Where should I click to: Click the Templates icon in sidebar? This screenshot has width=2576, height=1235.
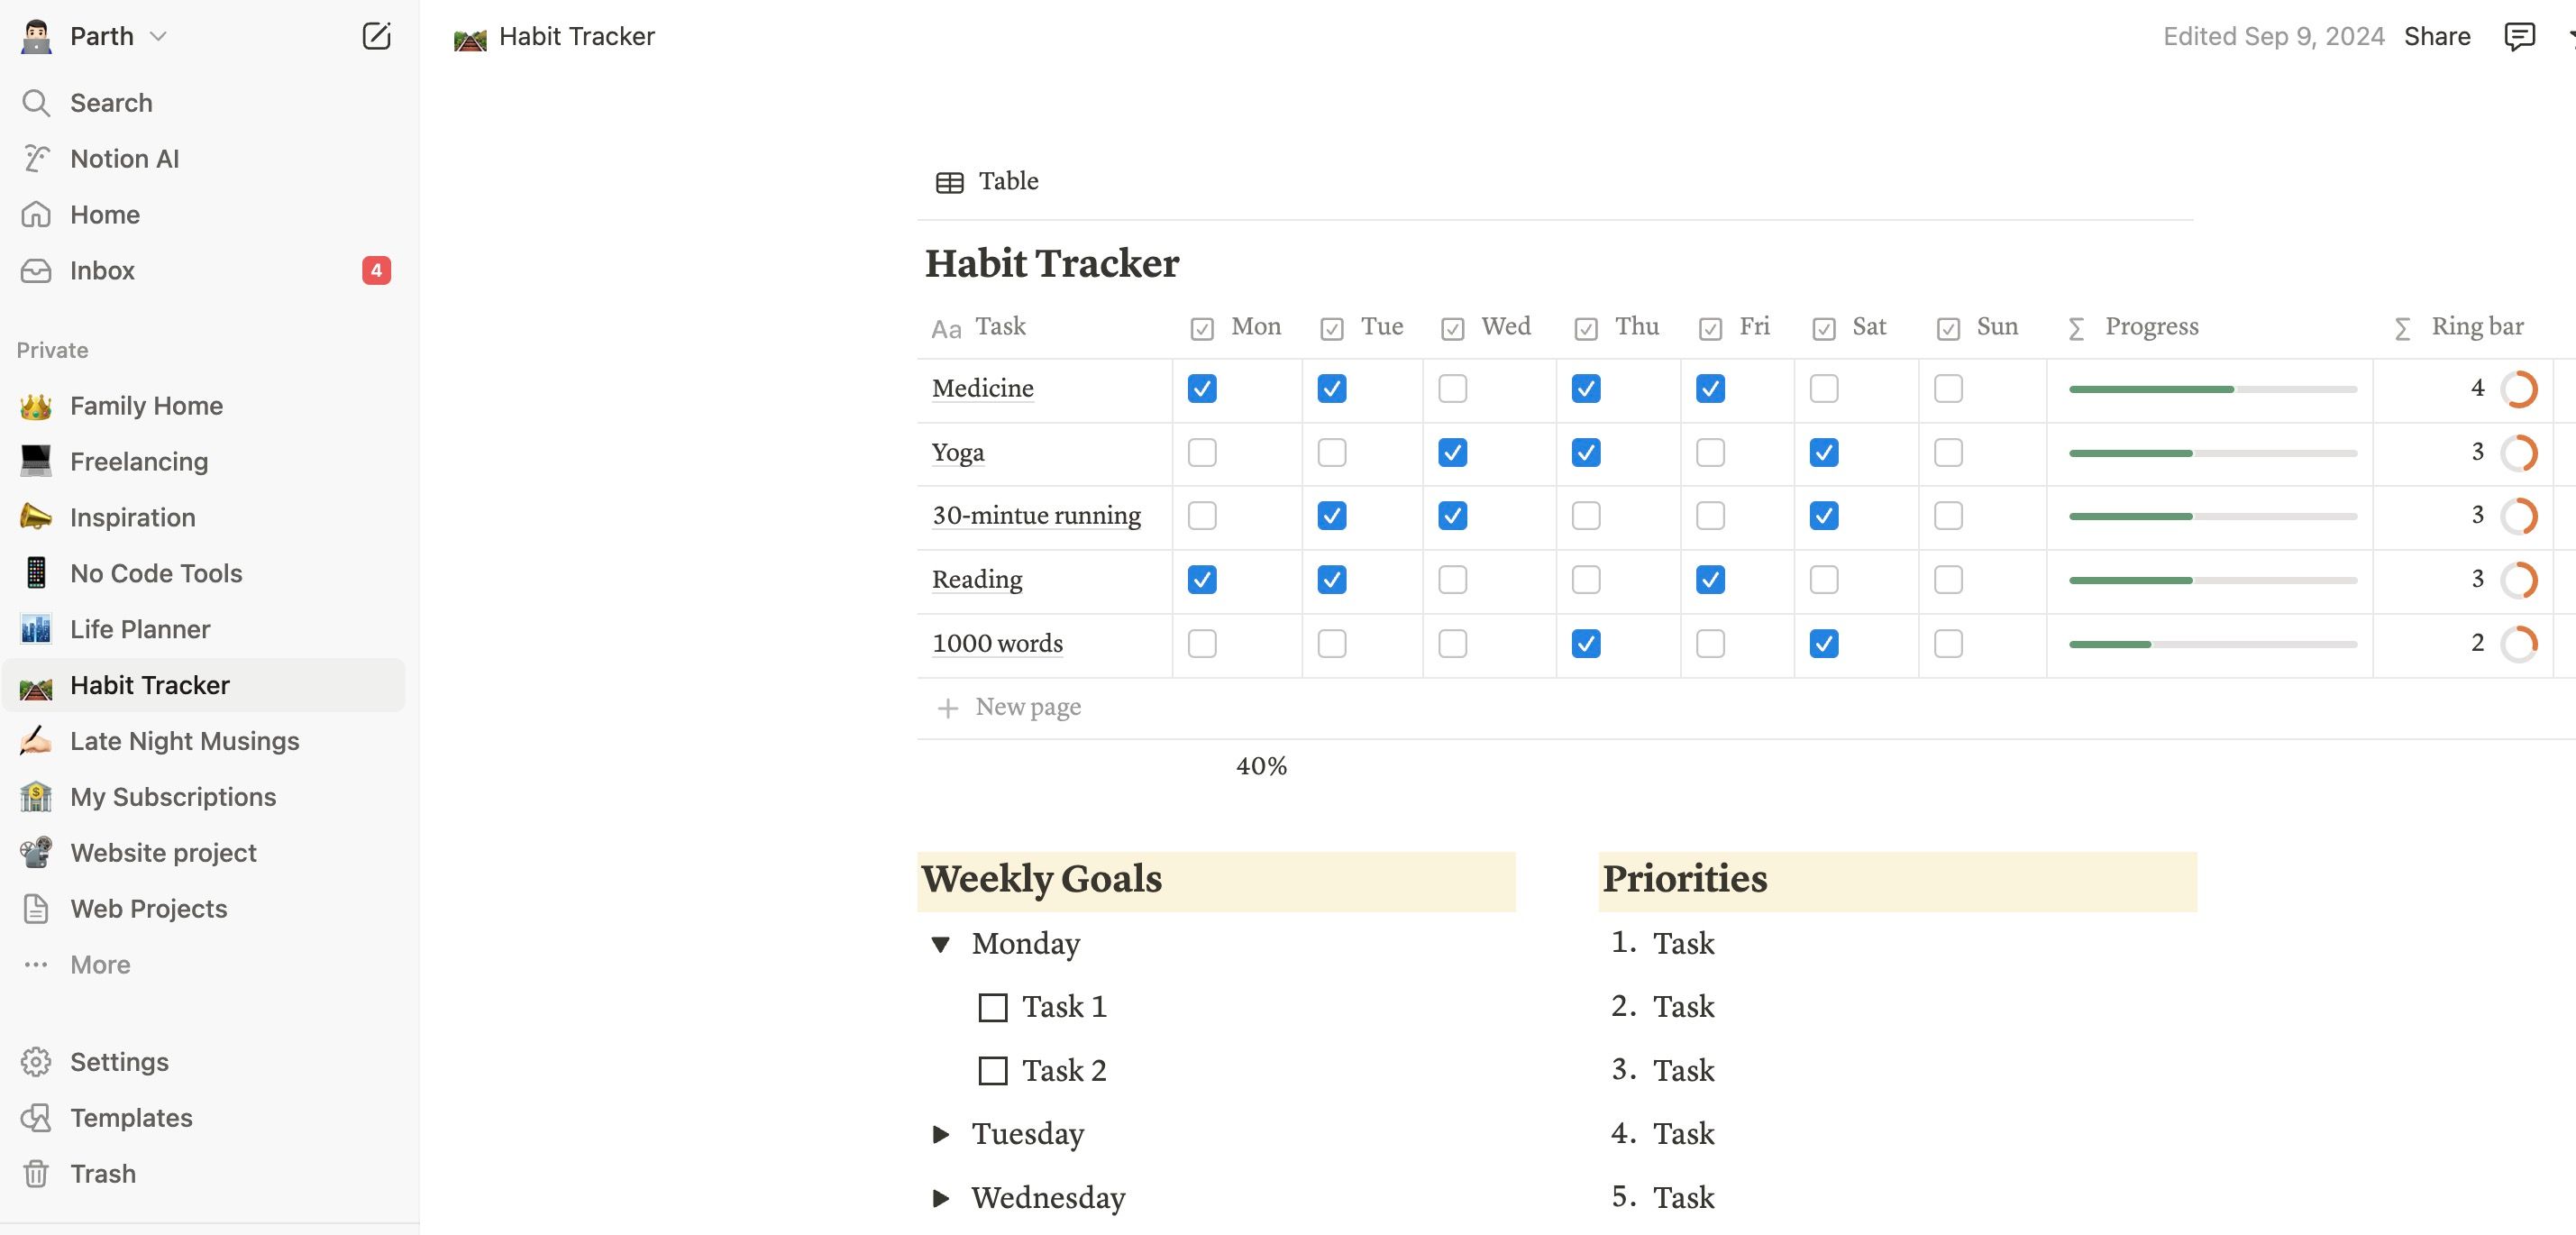[x=36, y=1118]
